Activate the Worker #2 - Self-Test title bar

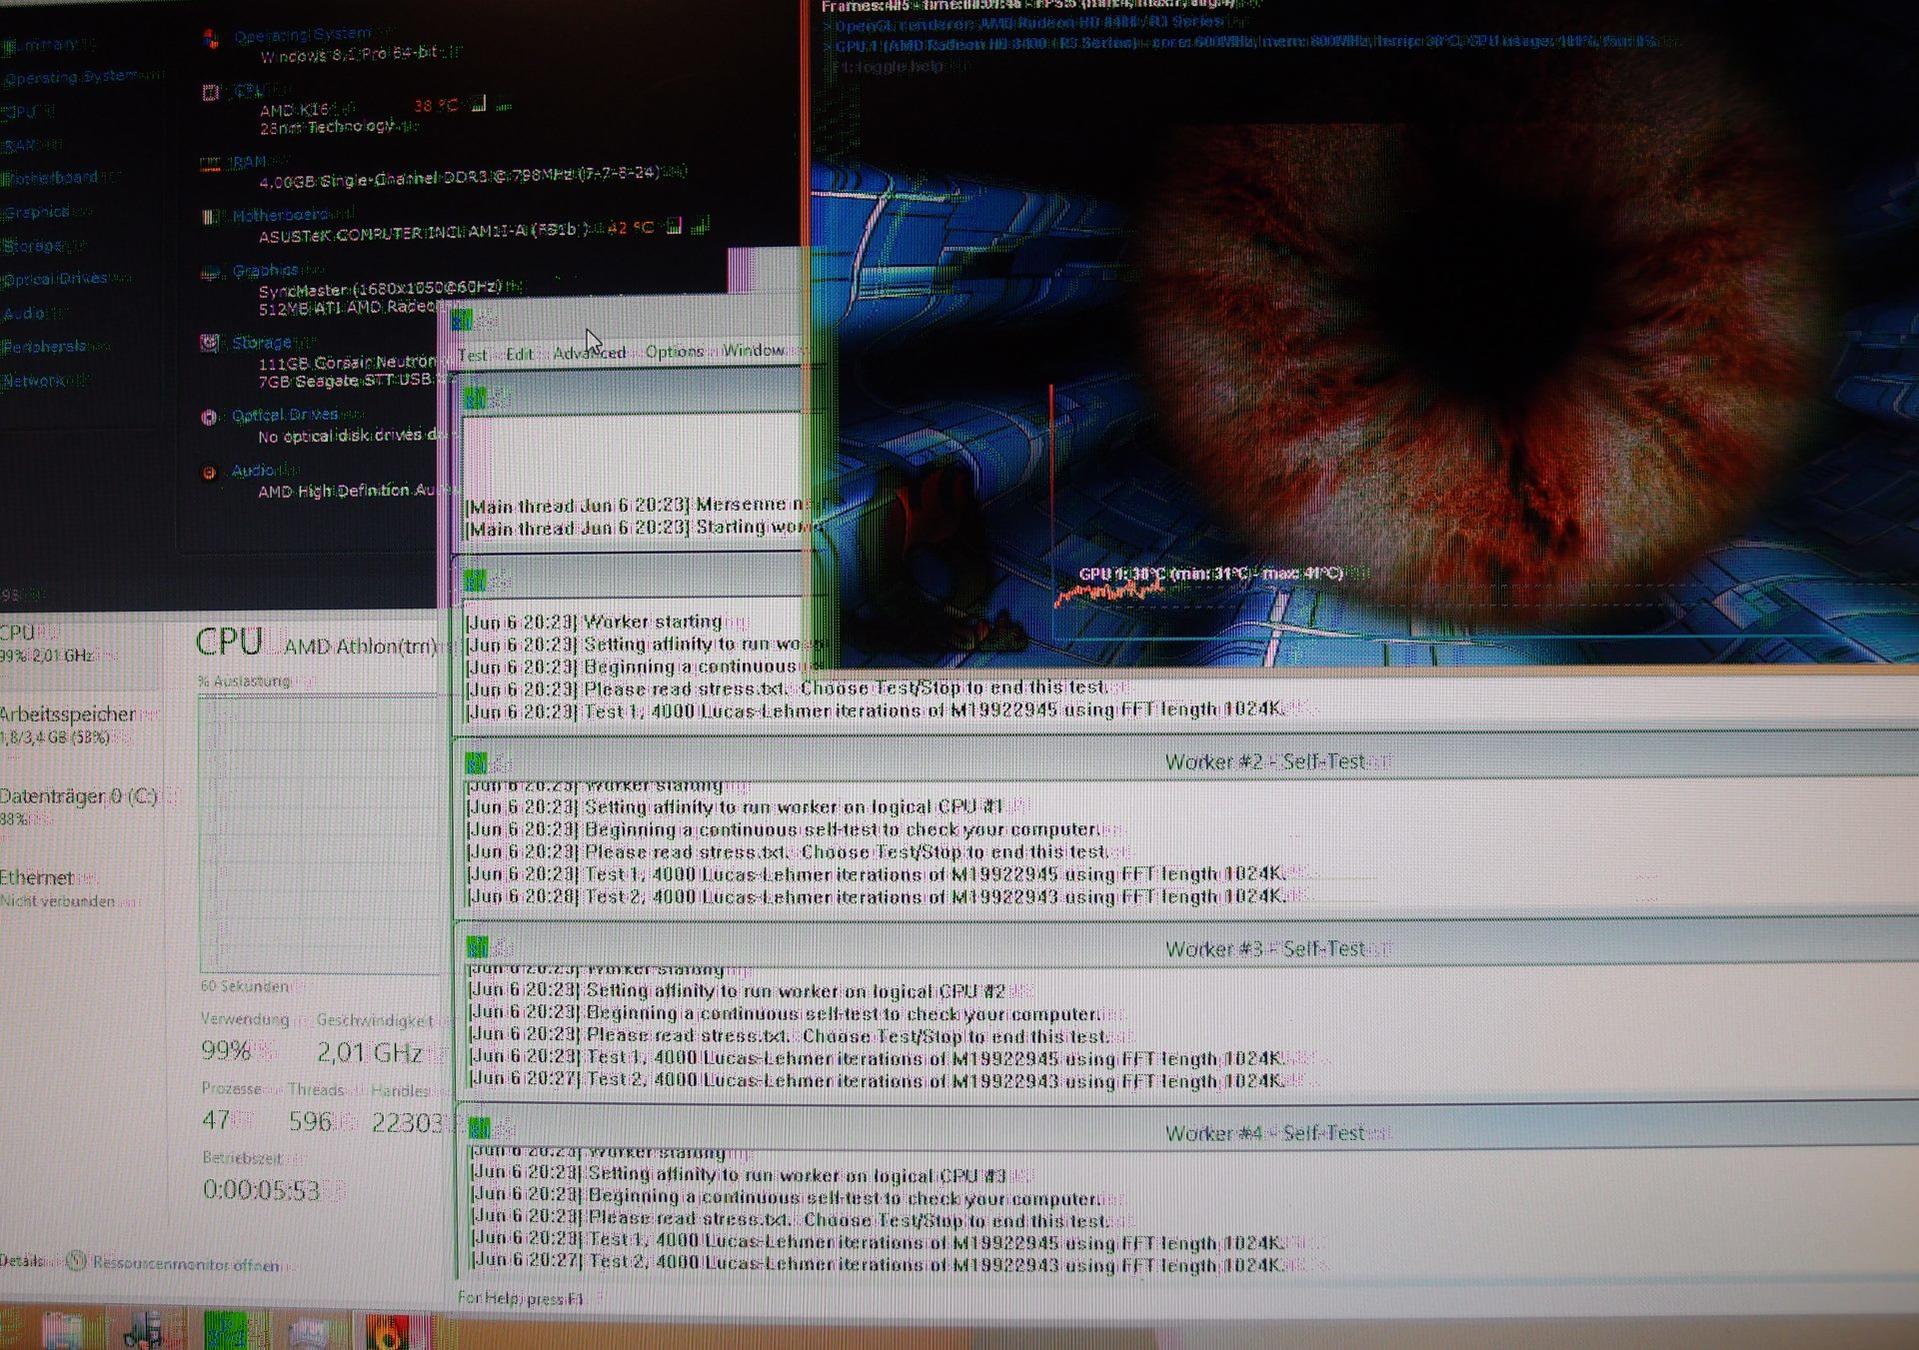(x=1188, y=760)
